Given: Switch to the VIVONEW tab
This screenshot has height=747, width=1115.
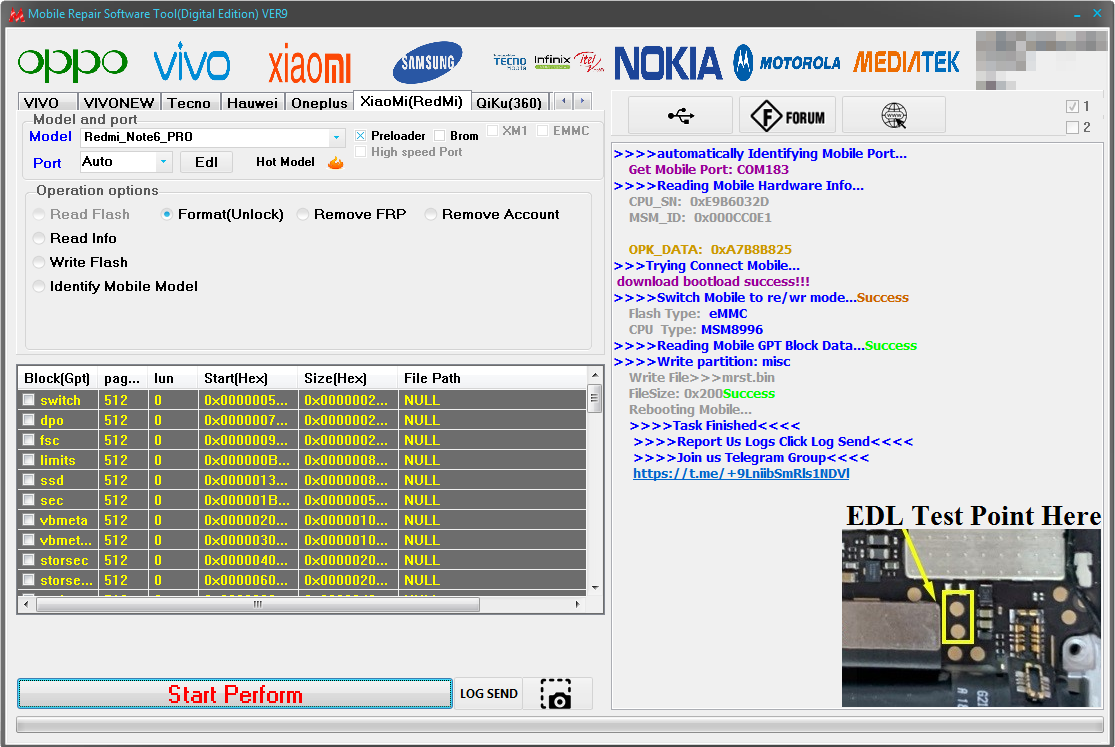Looking at the screenshot, I should pyautogui.click(x=119, y=102).
